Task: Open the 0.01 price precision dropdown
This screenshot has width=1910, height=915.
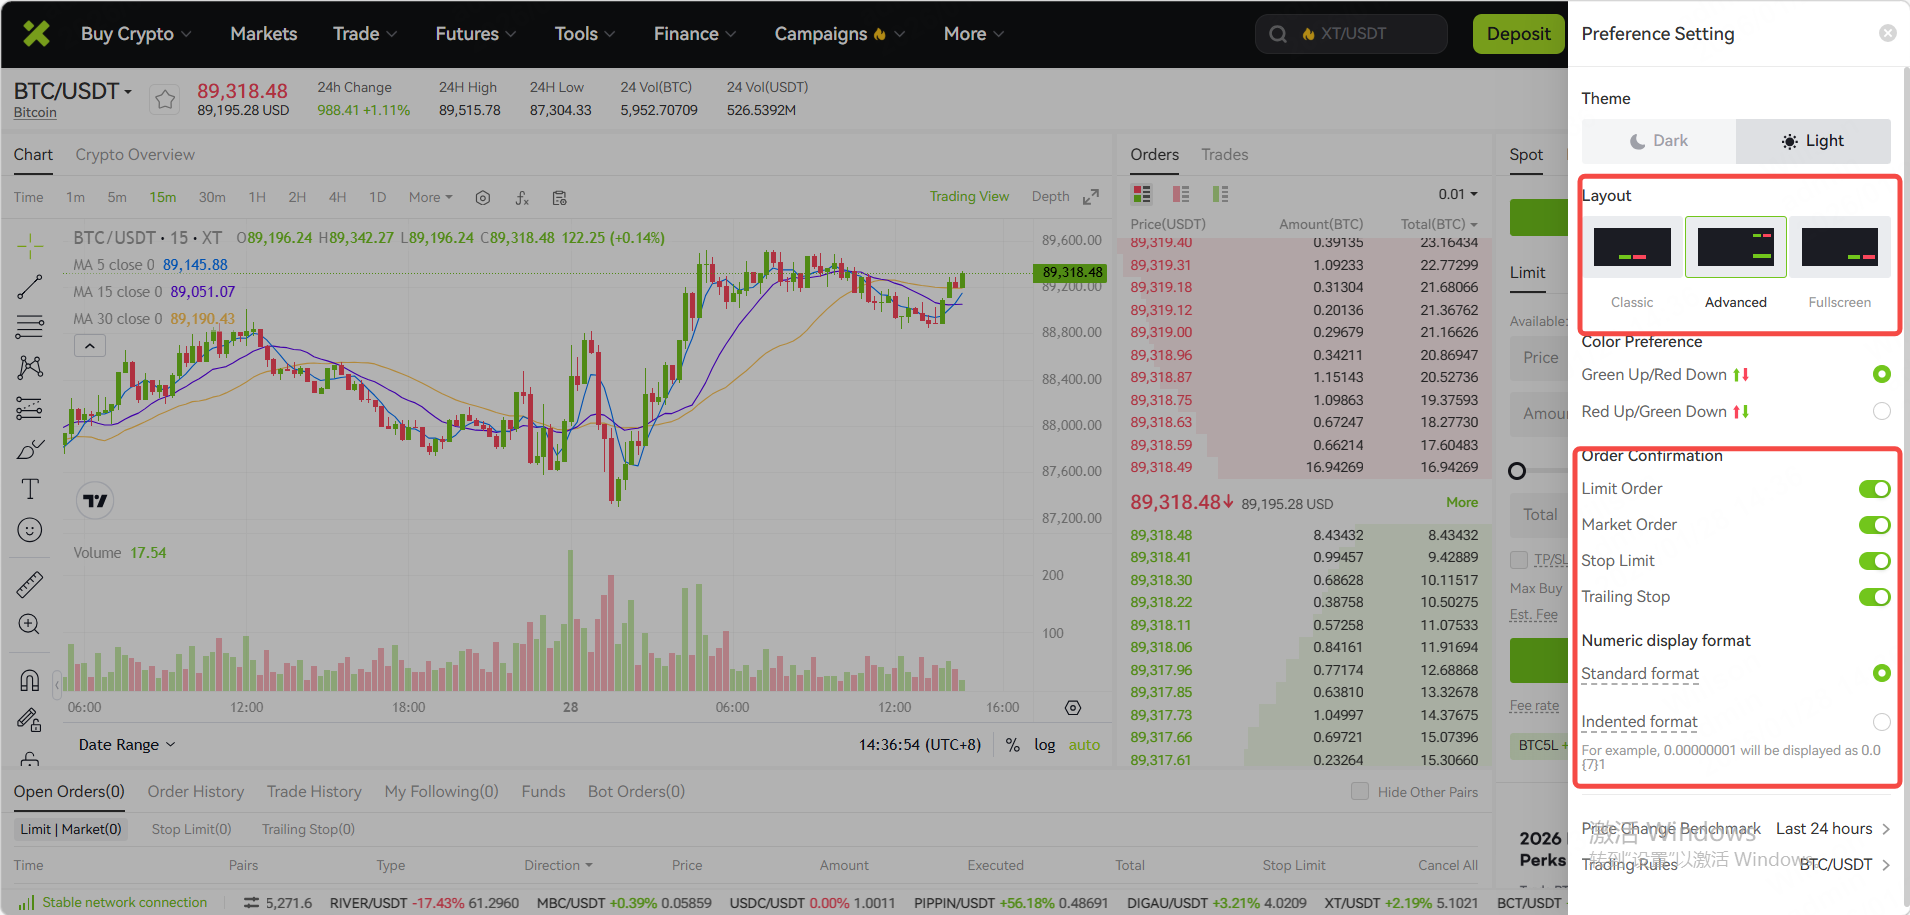Action: pyautogui.click(x=1457, y=194)
